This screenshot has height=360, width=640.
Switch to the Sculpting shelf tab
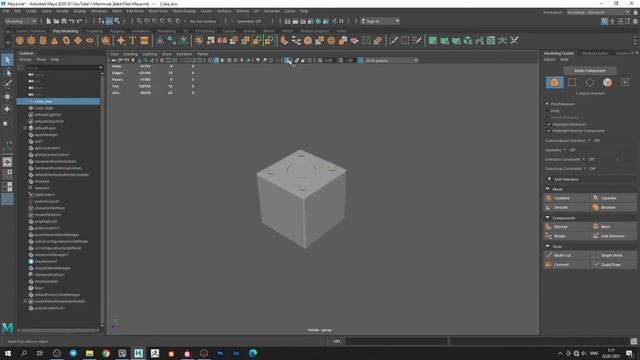coord(94,31)
